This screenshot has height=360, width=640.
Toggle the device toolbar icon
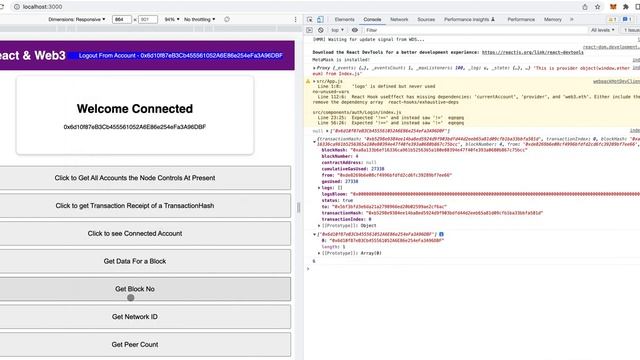[x=320, y=19]
